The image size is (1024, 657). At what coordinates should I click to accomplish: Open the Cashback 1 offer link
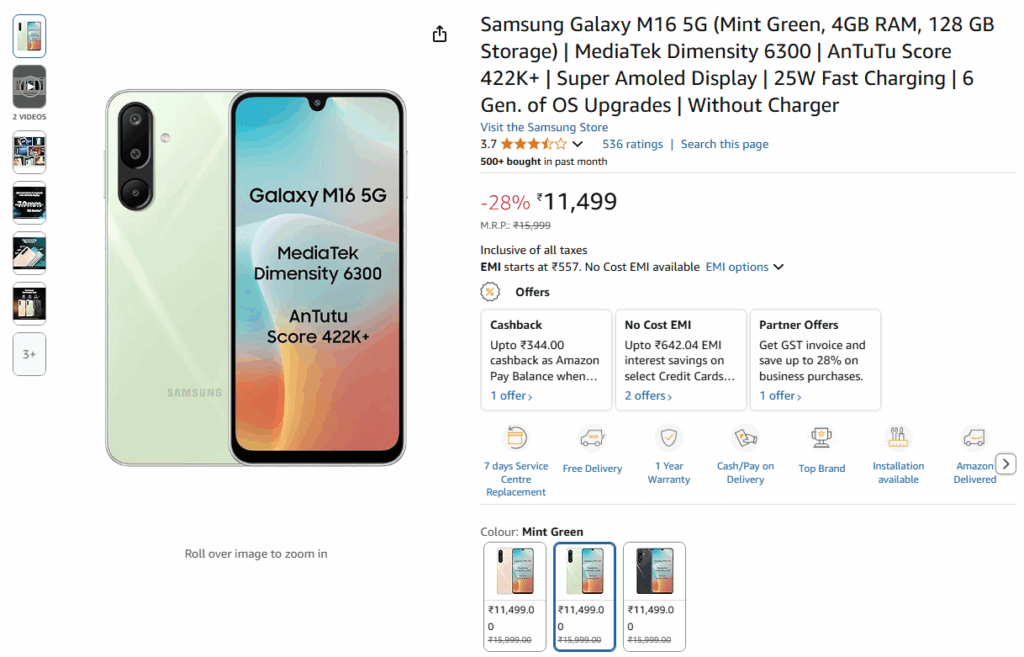click(x=511, y=396)
